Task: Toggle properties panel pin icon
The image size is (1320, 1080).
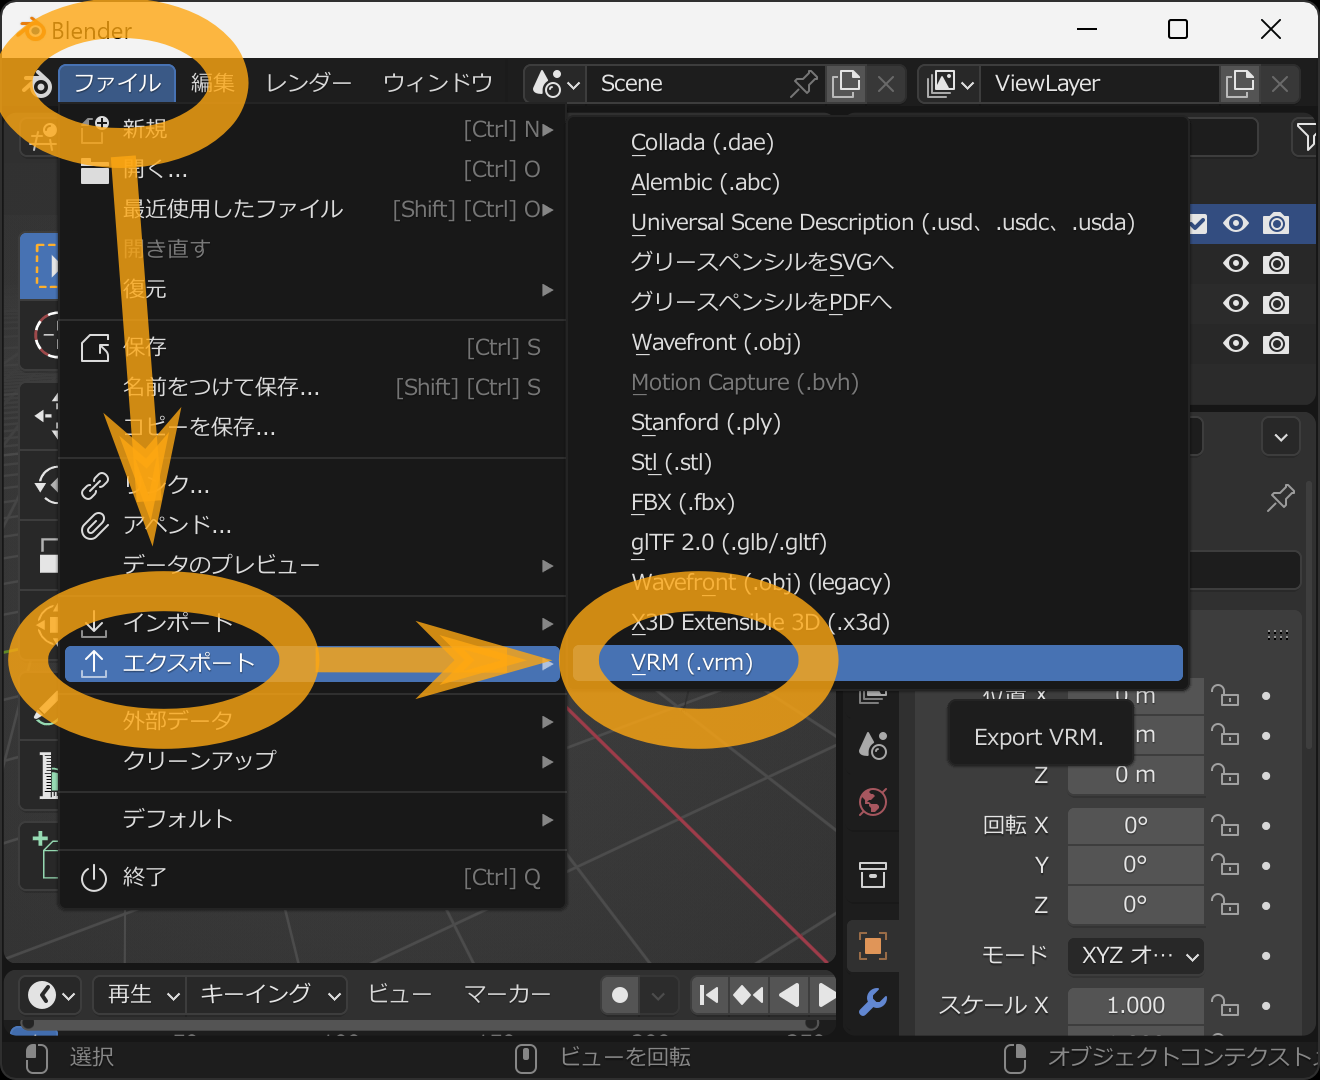Action: [x=1280, y=497]
